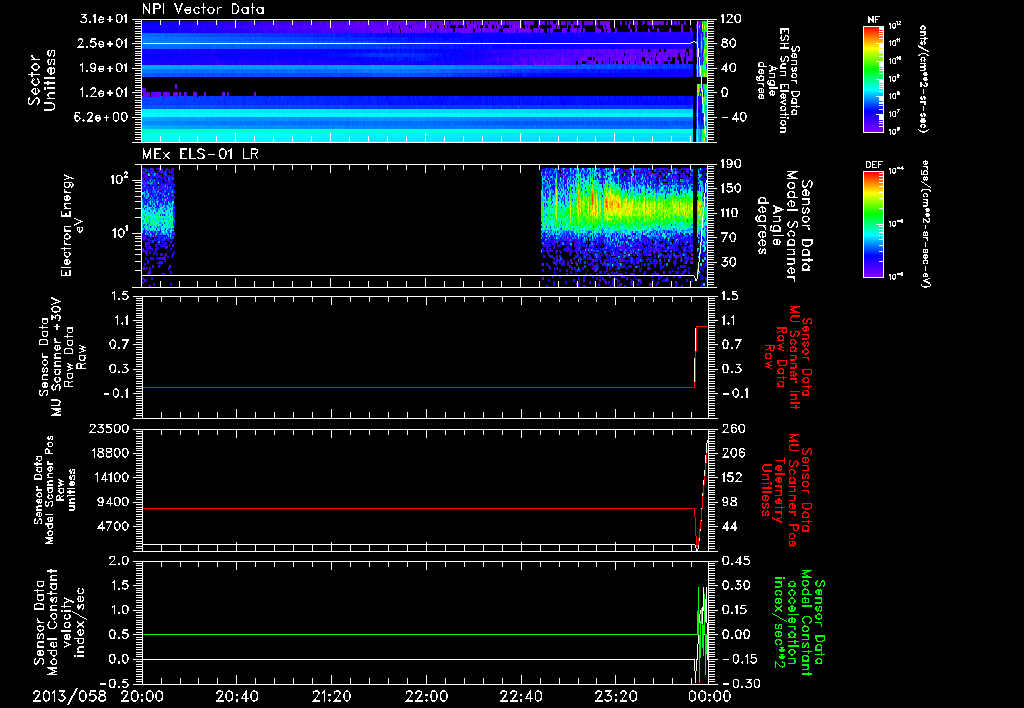Viewport: 1024px width, 708px height.
Task: Select the "NPI Vector Data" panel title
Action: (203, 9)
